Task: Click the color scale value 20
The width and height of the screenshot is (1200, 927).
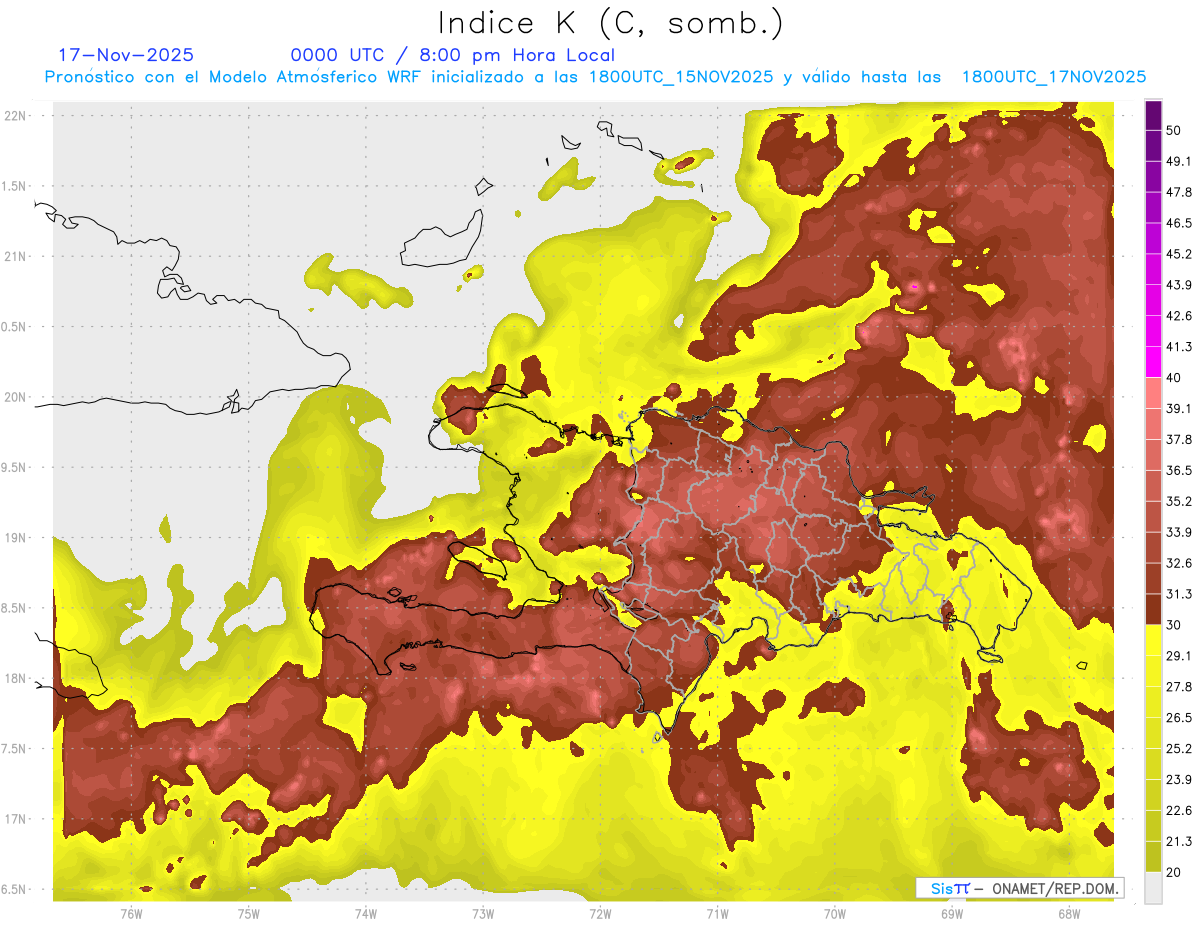Action: click(1174, 873)
